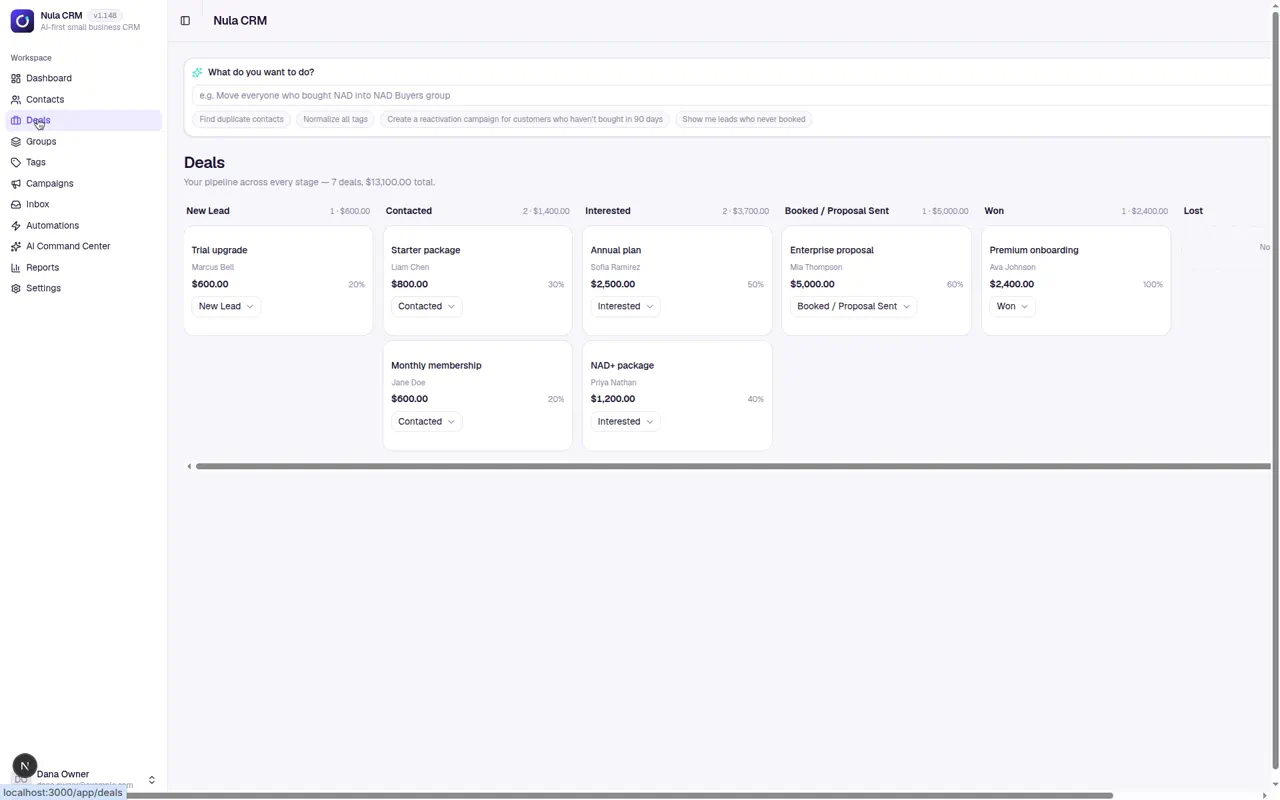Screen dimensions: 1280x800
Task: Open the Trial upgrade deal title
Action: coord(219,250)
